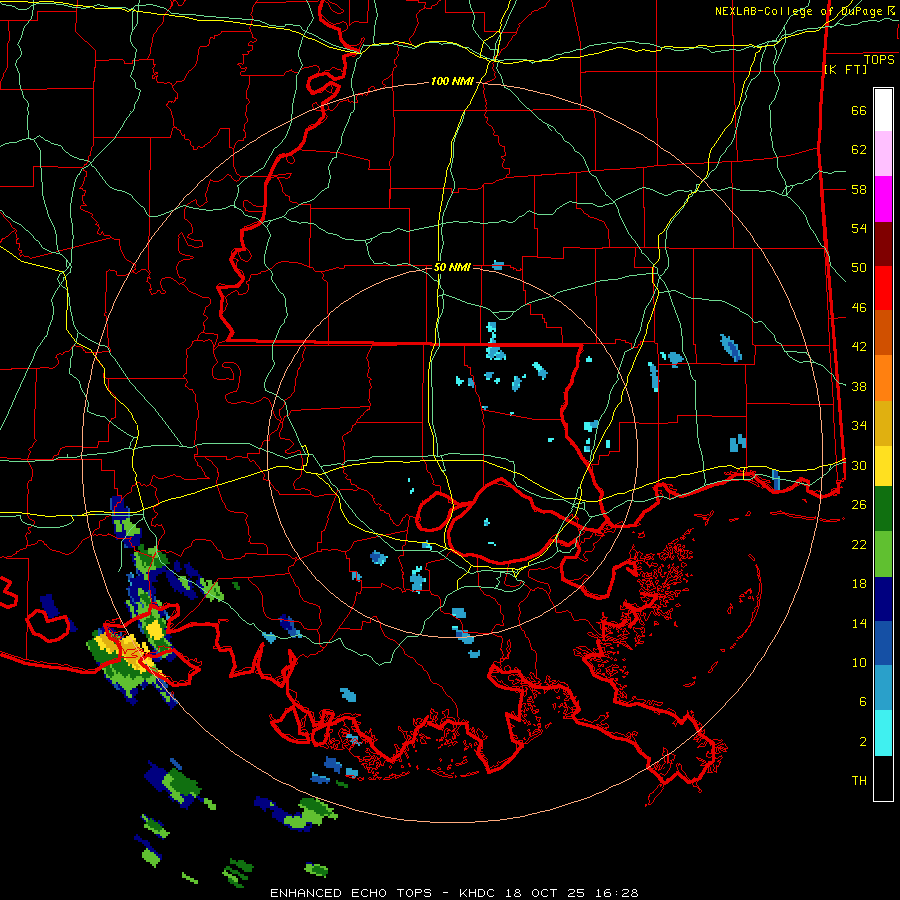Click the legend value "66"
The width and height of the screenshot is (900, 900).
coord(859,110)
